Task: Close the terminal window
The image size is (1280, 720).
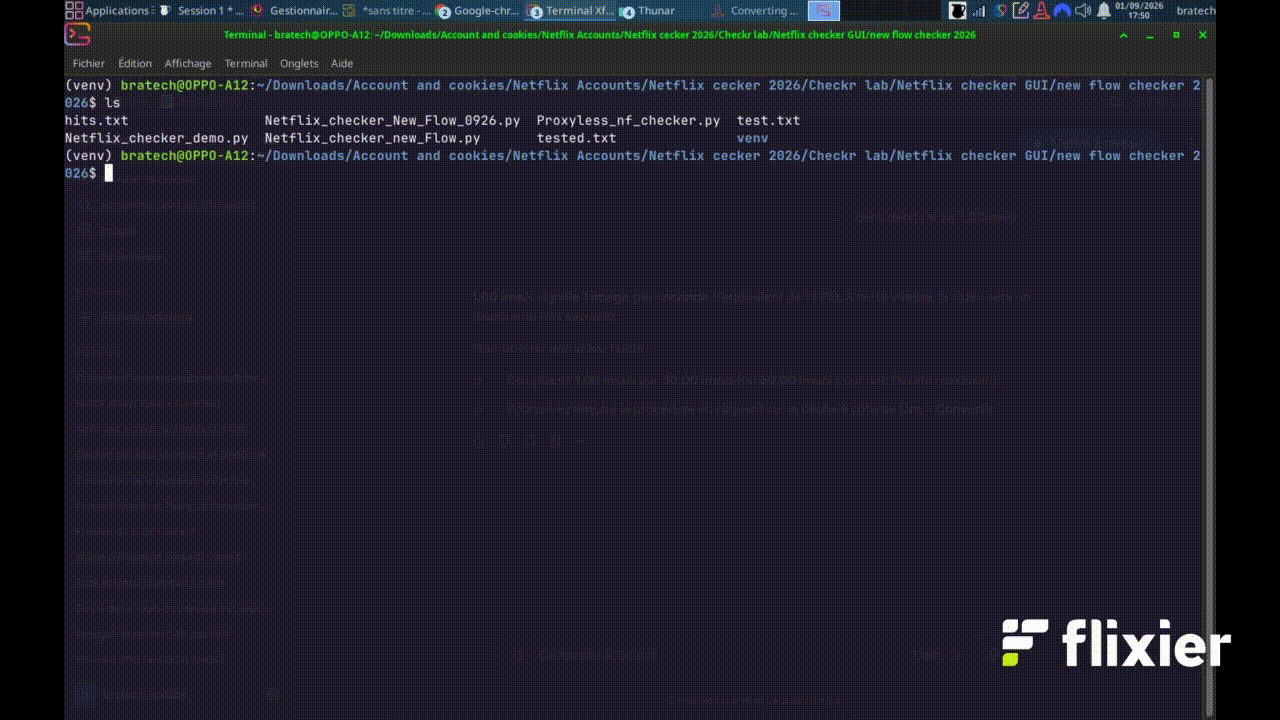Action: (1203, 35)
